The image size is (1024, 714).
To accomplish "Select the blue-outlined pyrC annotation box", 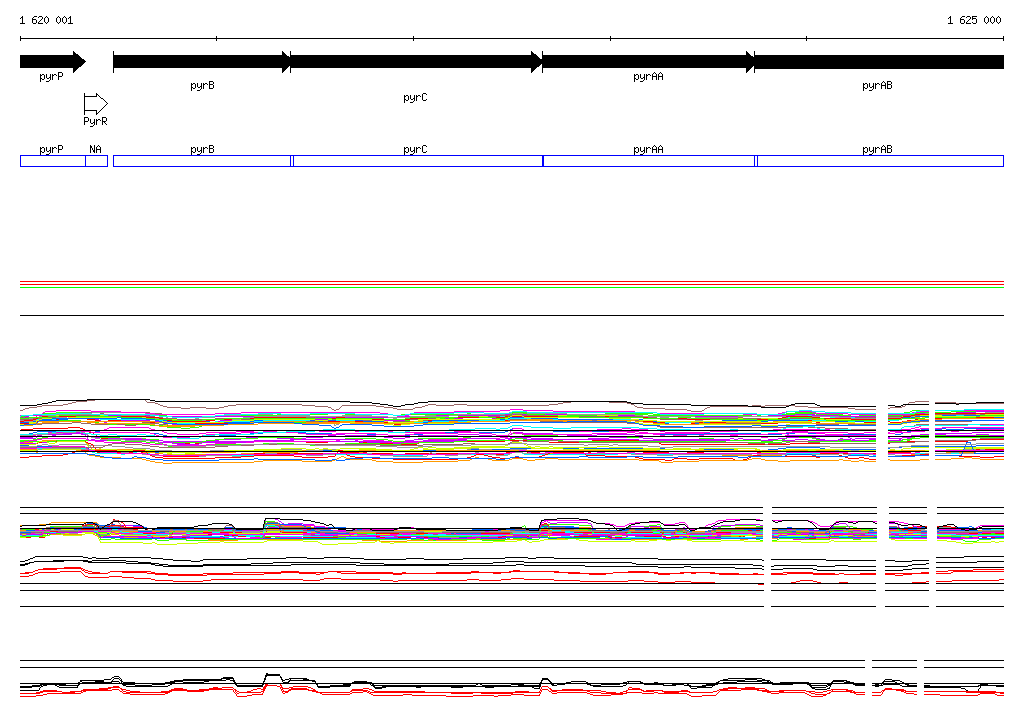I will coord(416,161).
